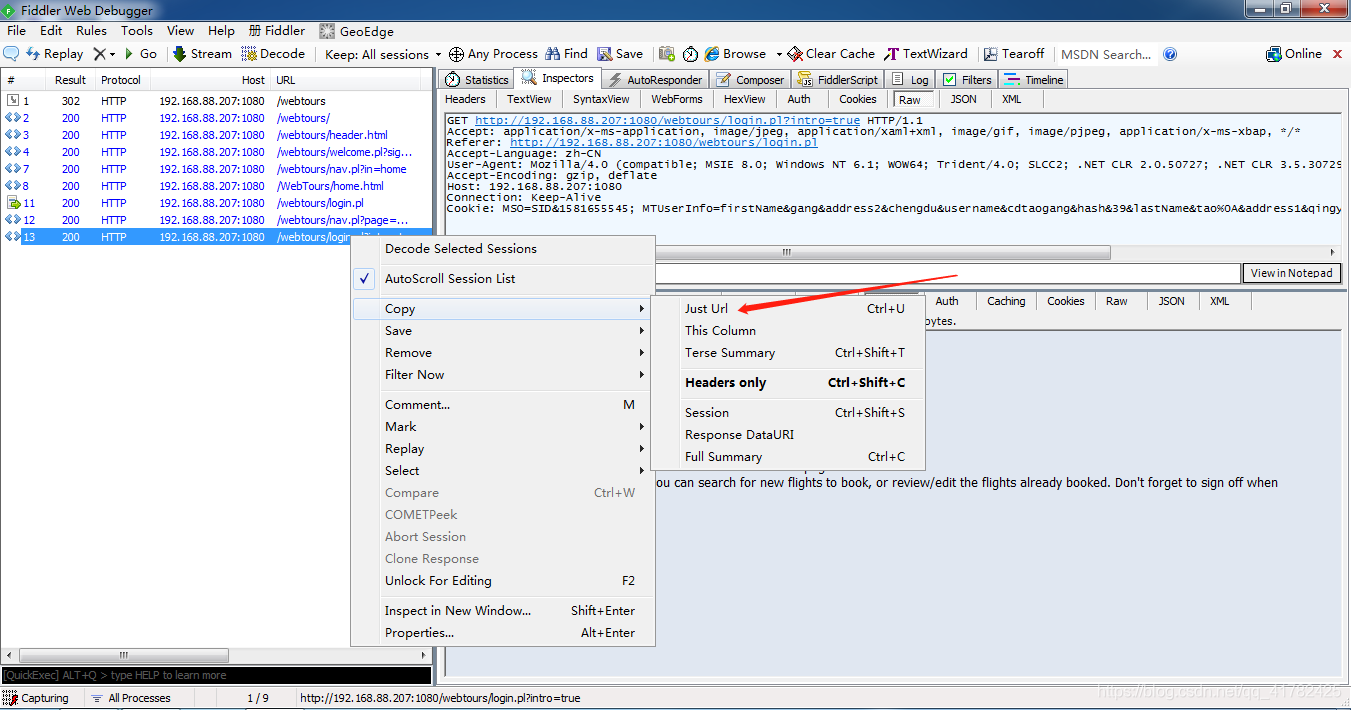Click the Online status indicator

point(1294,54)
